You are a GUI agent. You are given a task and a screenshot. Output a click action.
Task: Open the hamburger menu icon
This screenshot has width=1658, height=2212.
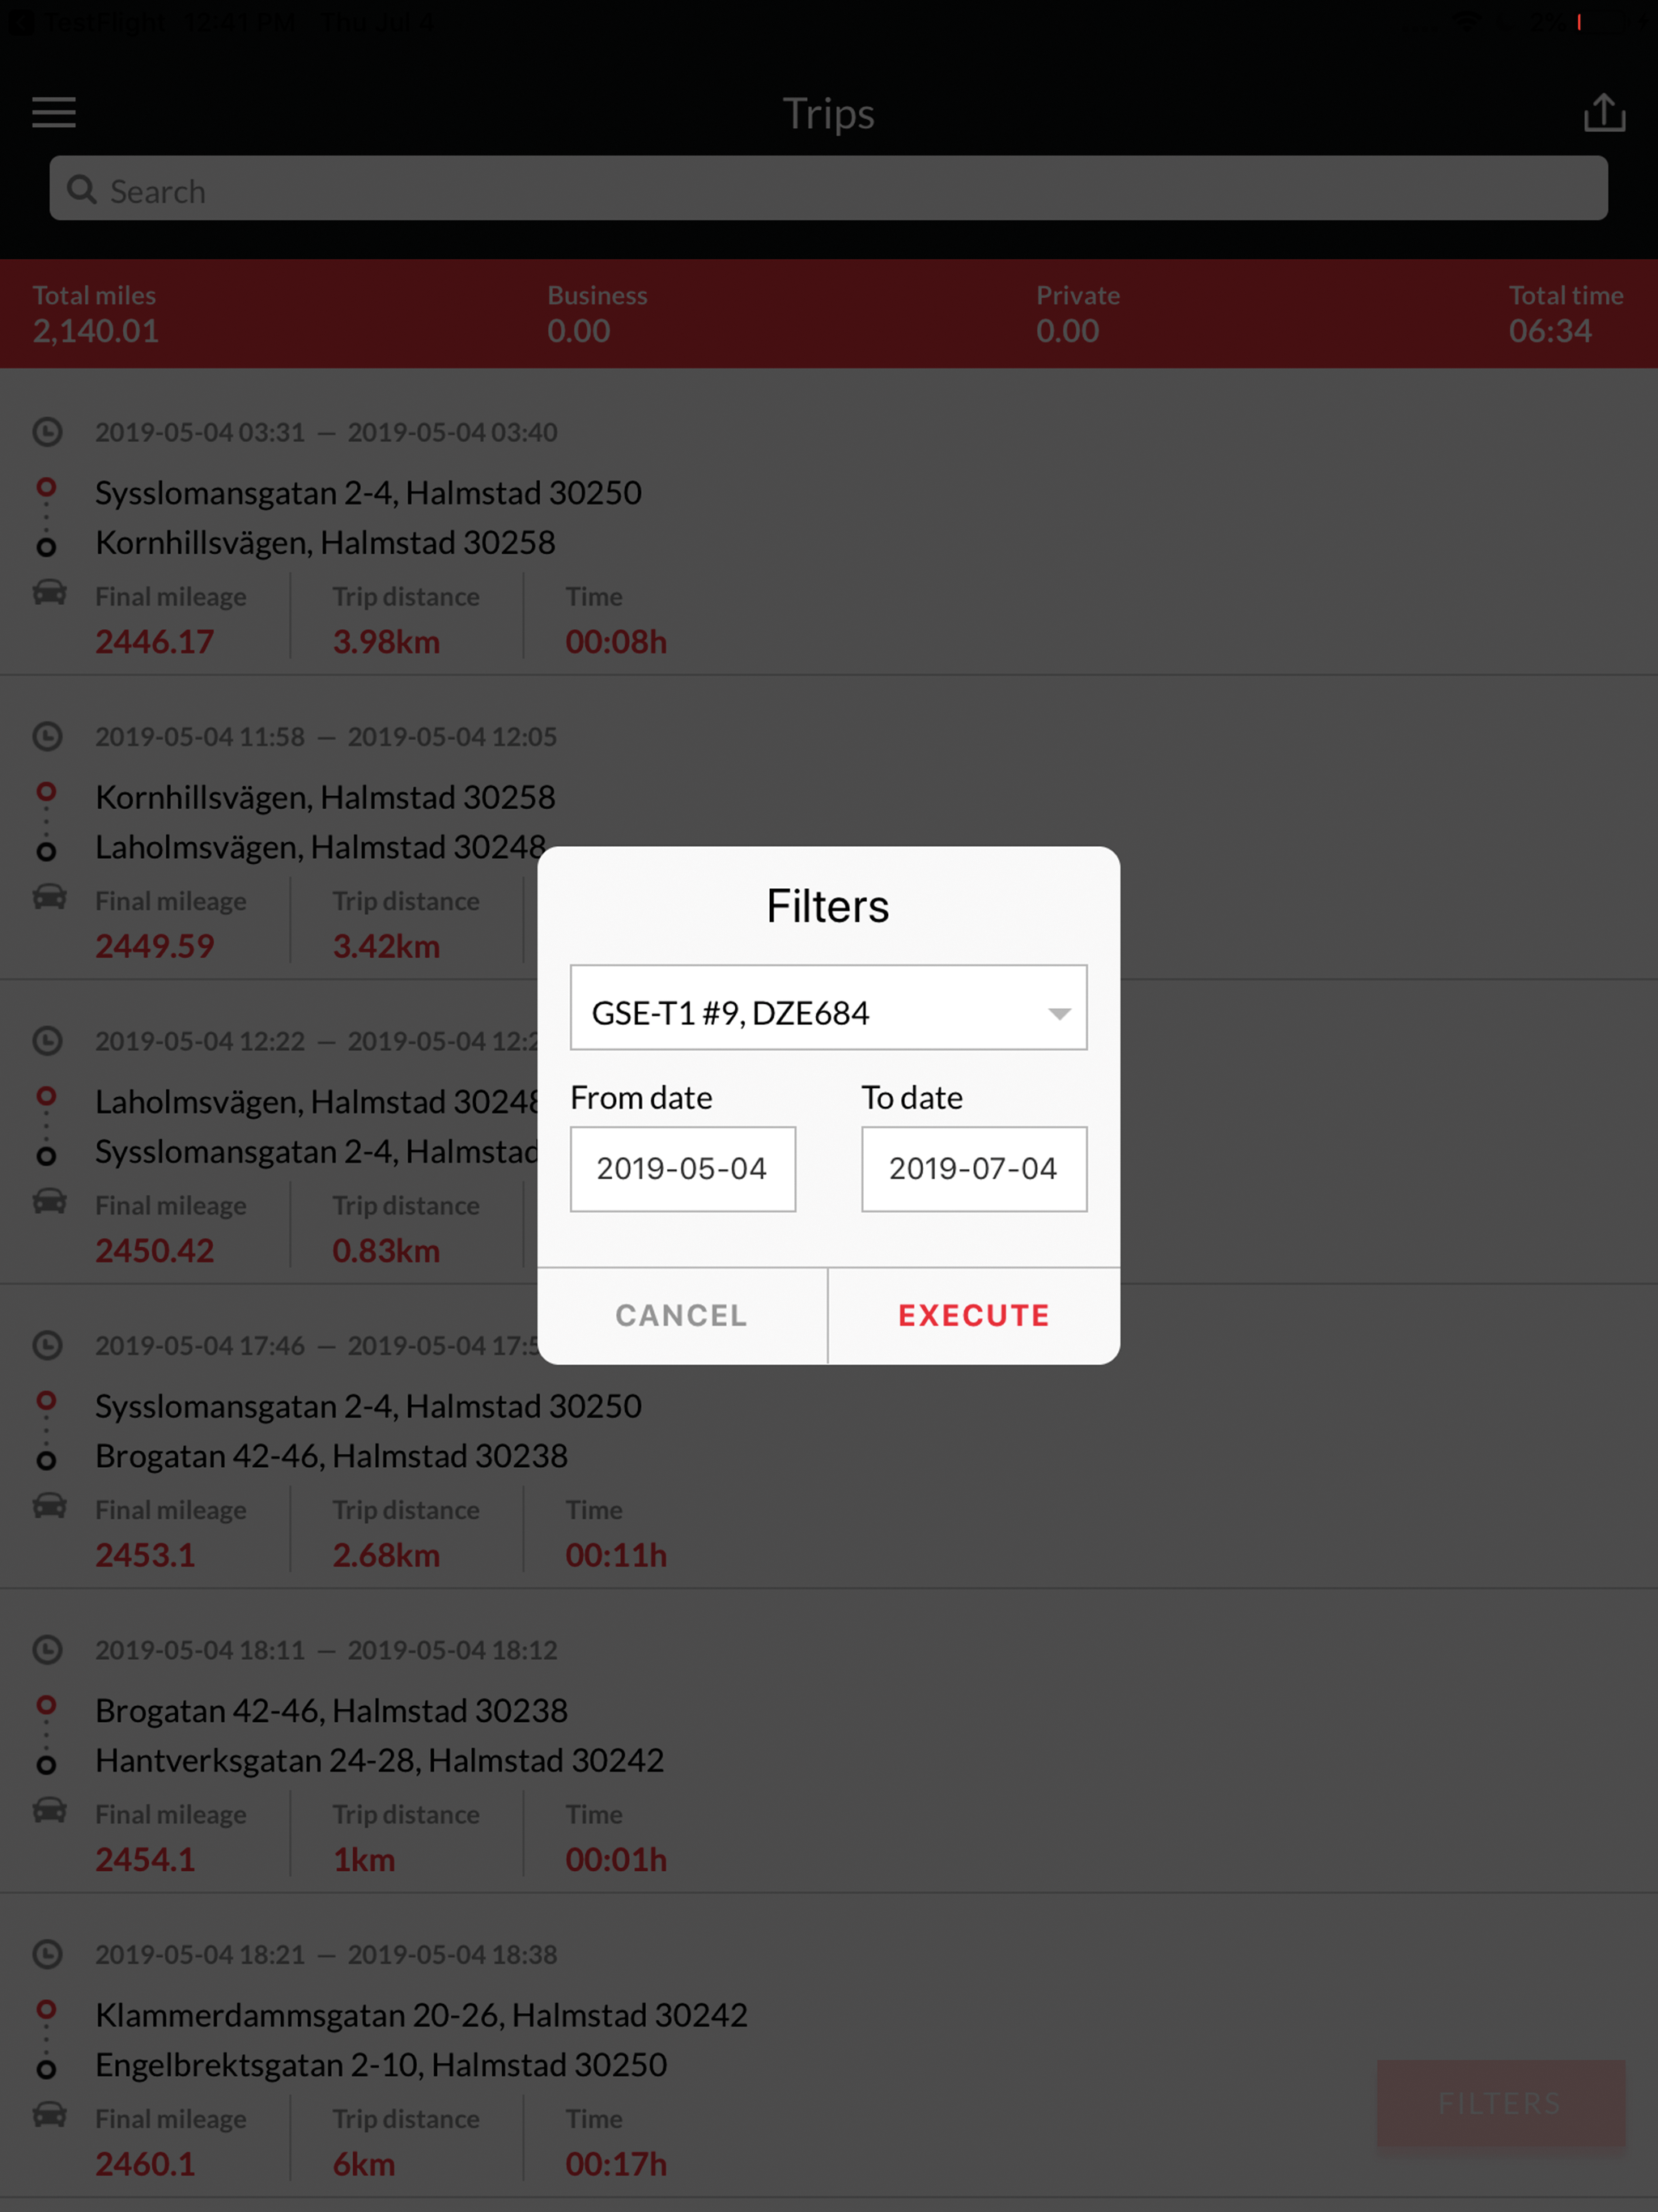54,112
